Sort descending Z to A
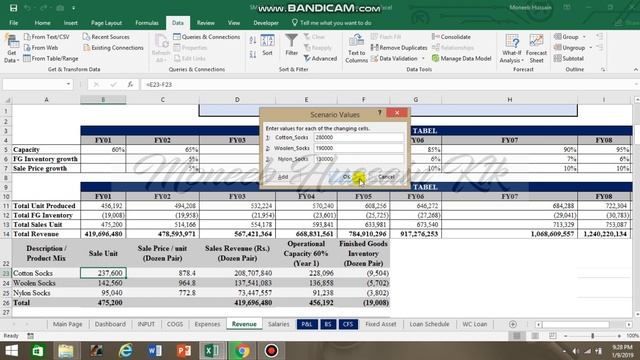This screenshot has width=640, height=360. pos(253,54)
